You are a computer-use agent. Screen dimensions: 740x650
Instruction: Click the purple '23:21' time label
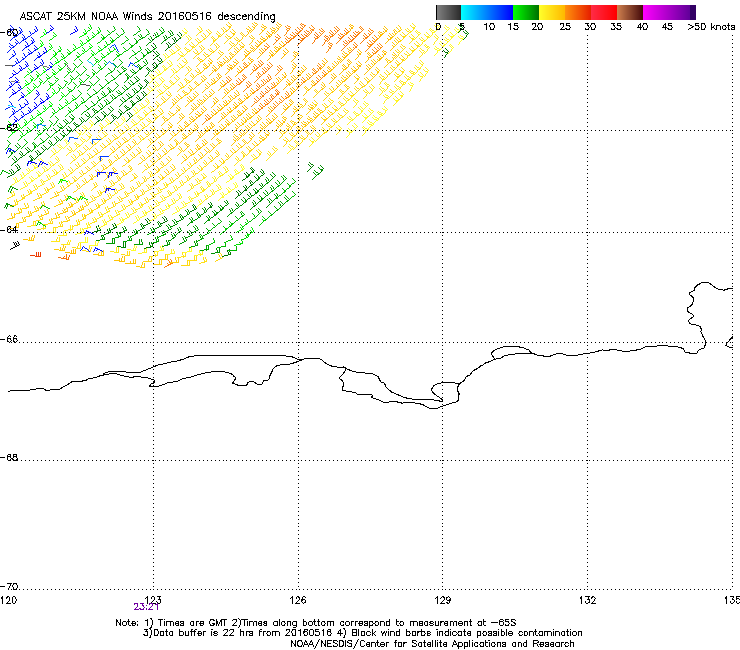[x=146, y=607]
